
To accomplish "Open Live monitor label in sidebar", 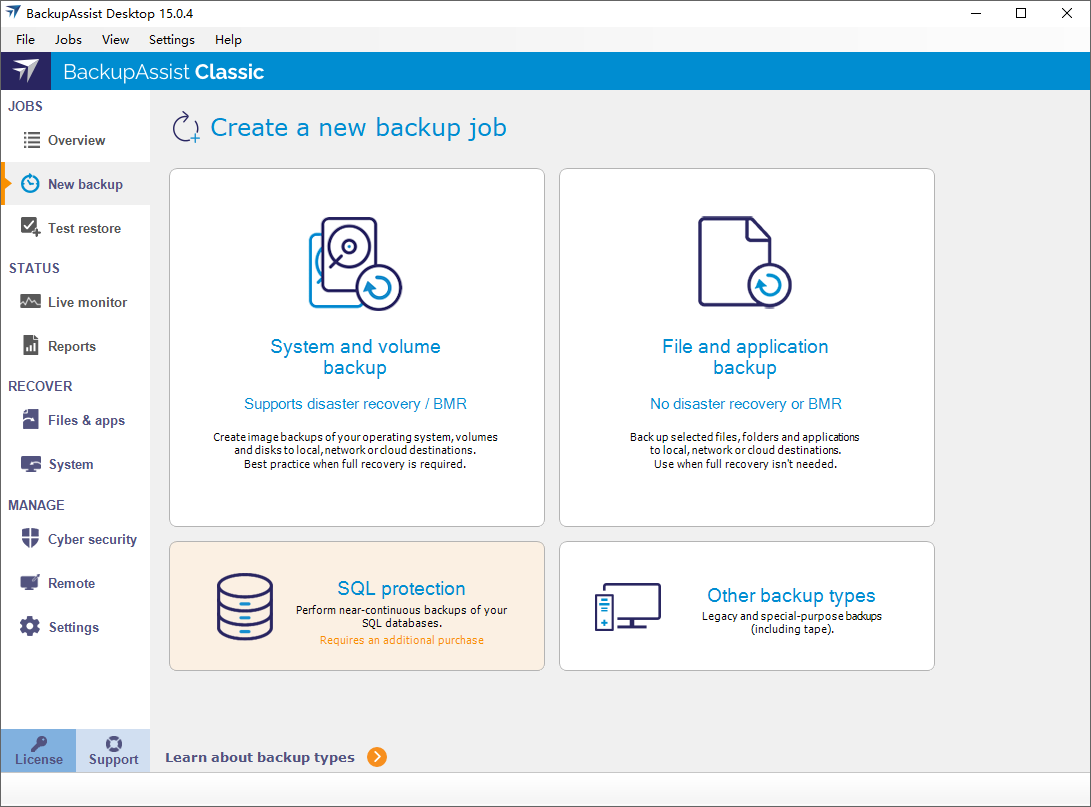I will point(88,302).
